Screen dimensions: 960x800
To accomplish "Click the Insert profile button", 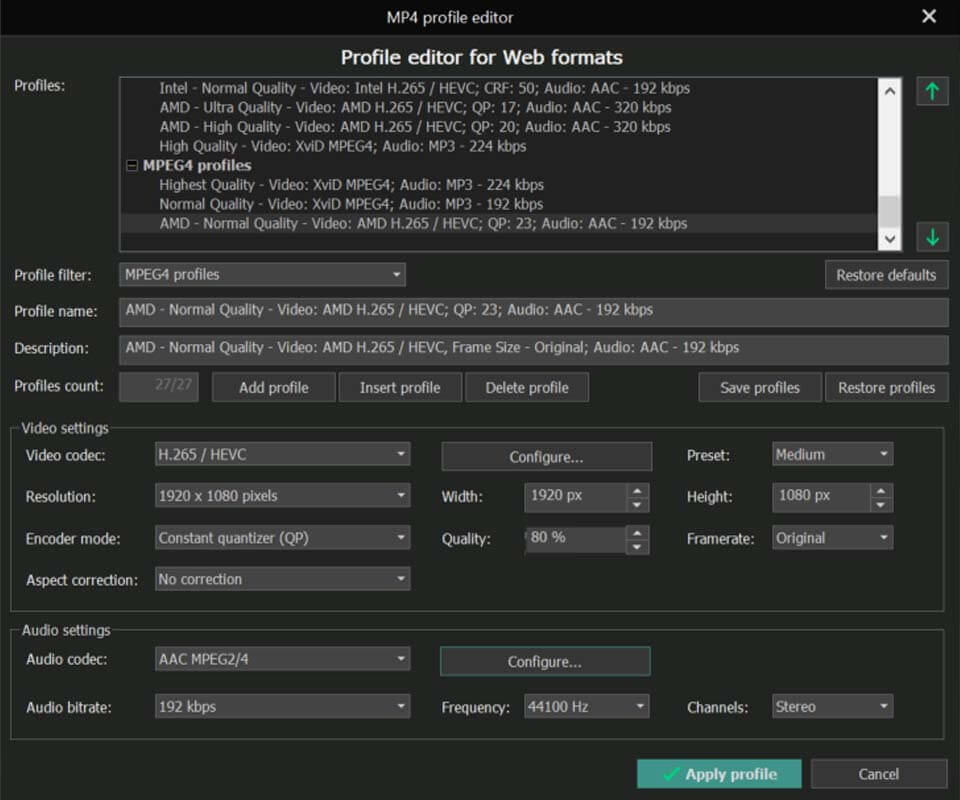I will point(400,387).
